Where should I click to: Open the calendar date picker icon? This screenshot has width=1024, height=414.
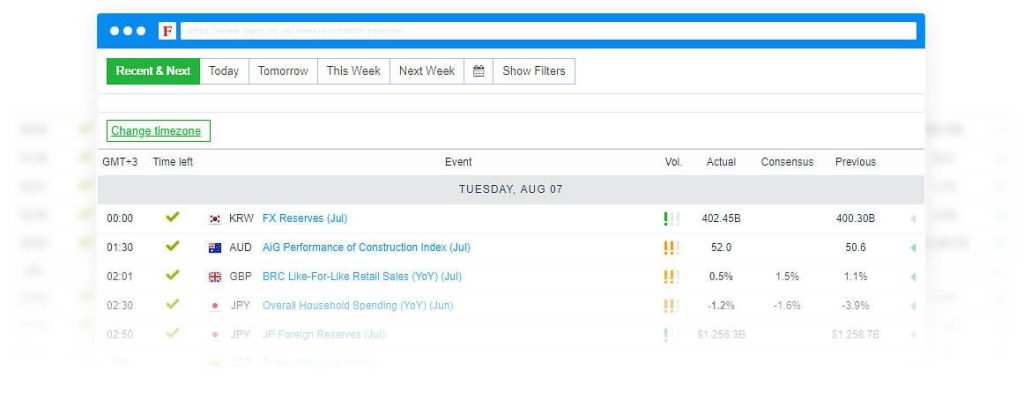pyautogui.click(x=479, y=71)
